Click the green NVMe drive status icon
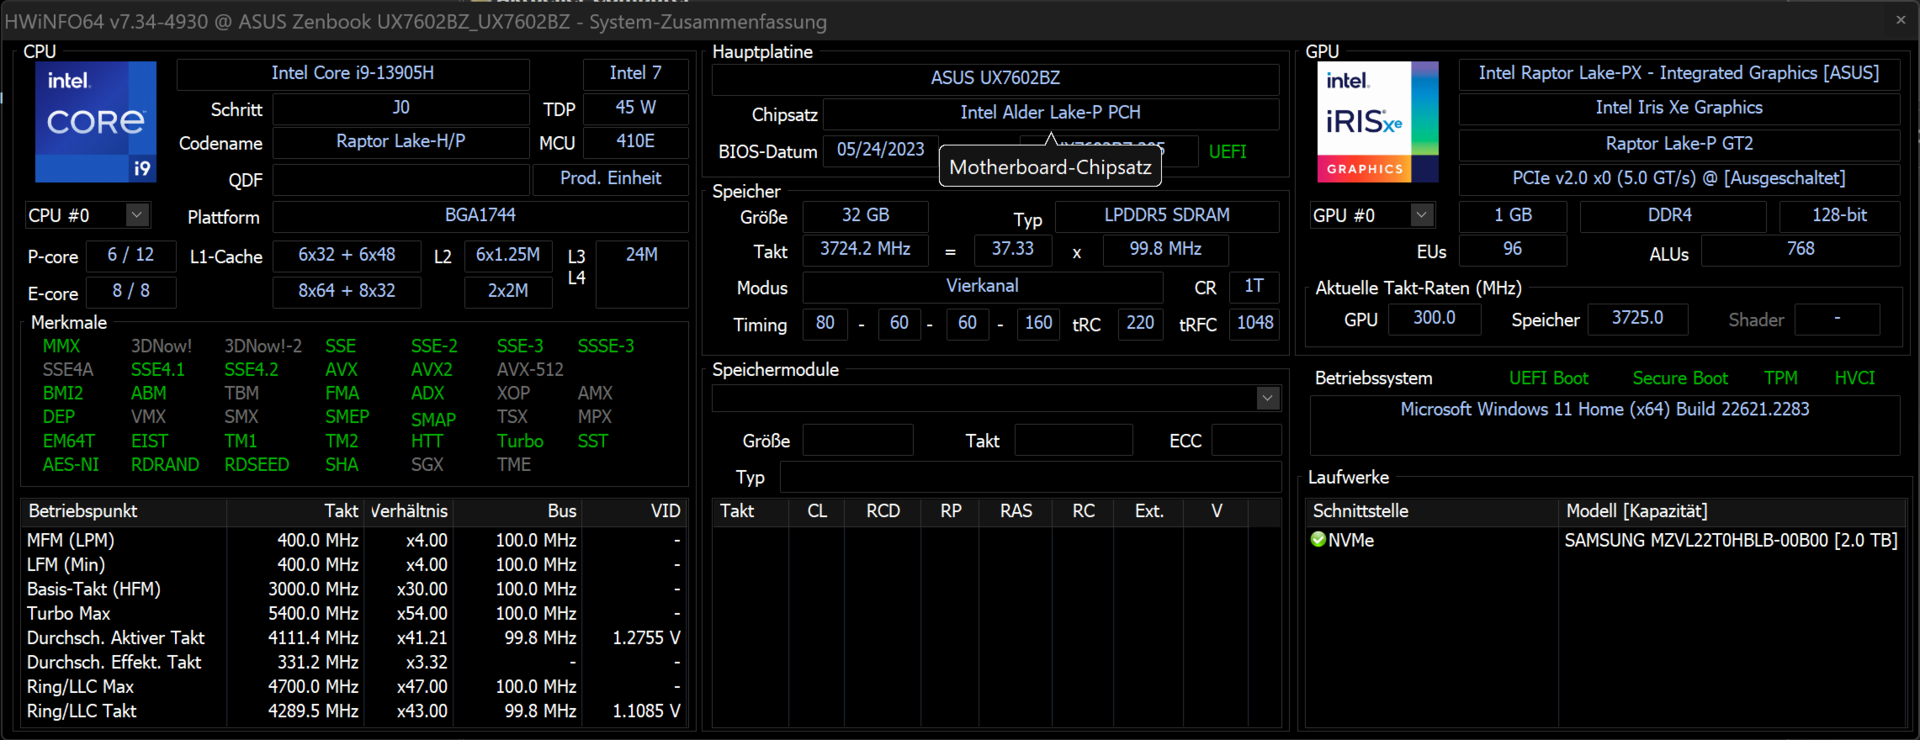The height and width of the screenshot is (740, 1920). coord(1318,540)
